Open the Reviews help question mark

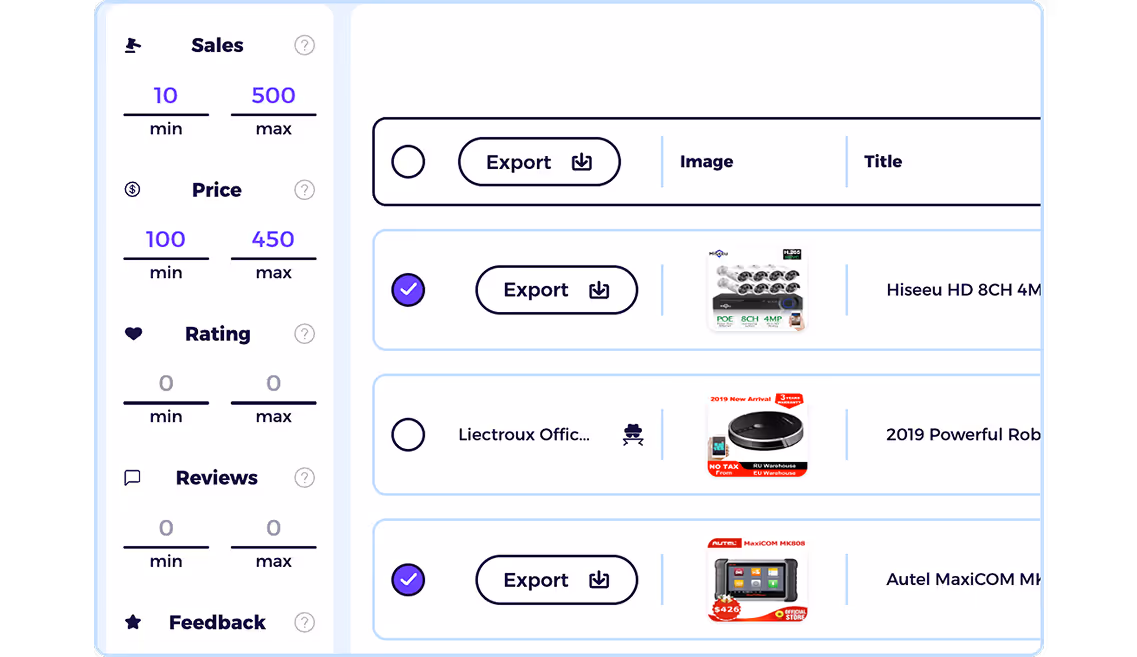pos(305,478)
